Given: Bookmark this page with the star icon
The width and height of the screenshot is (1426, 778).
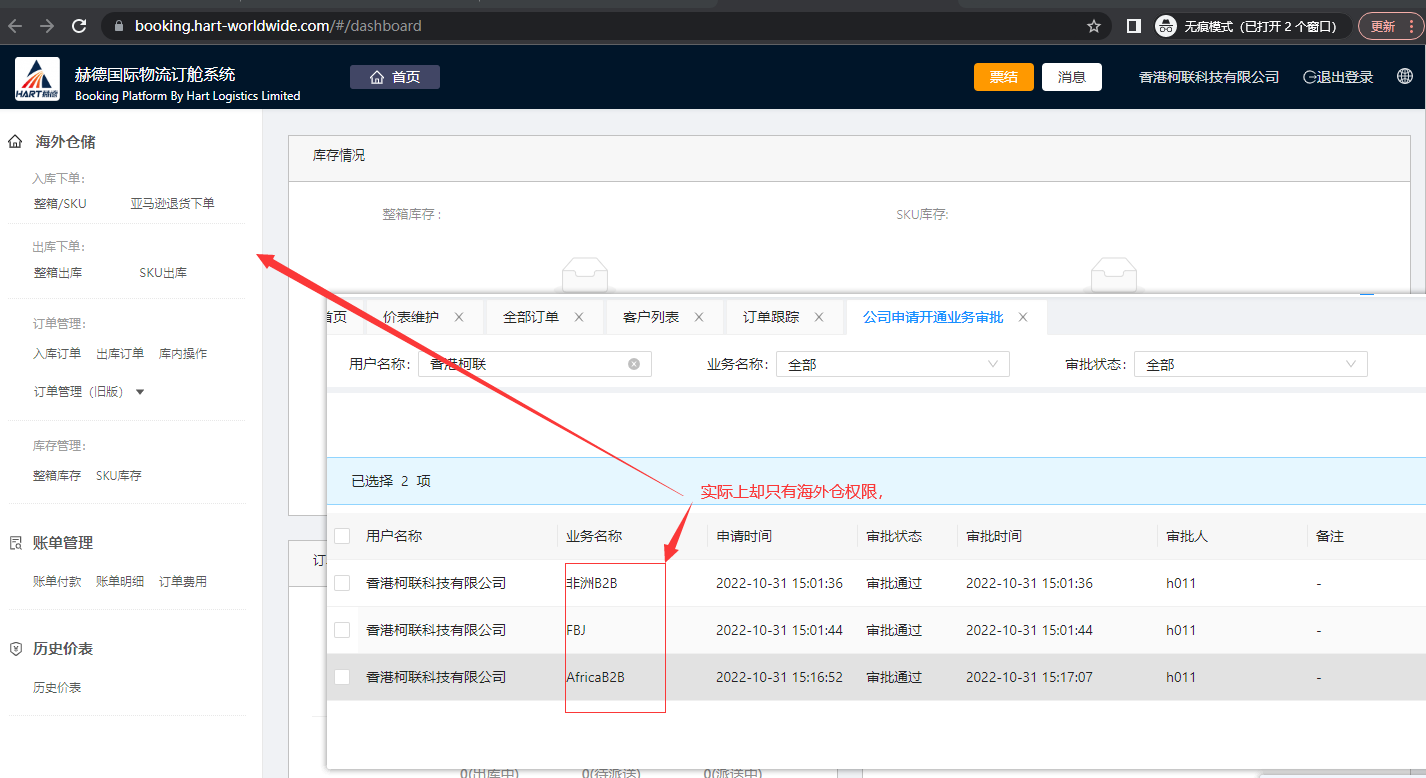Looking at the screenshot, I should pos(1094,26).
